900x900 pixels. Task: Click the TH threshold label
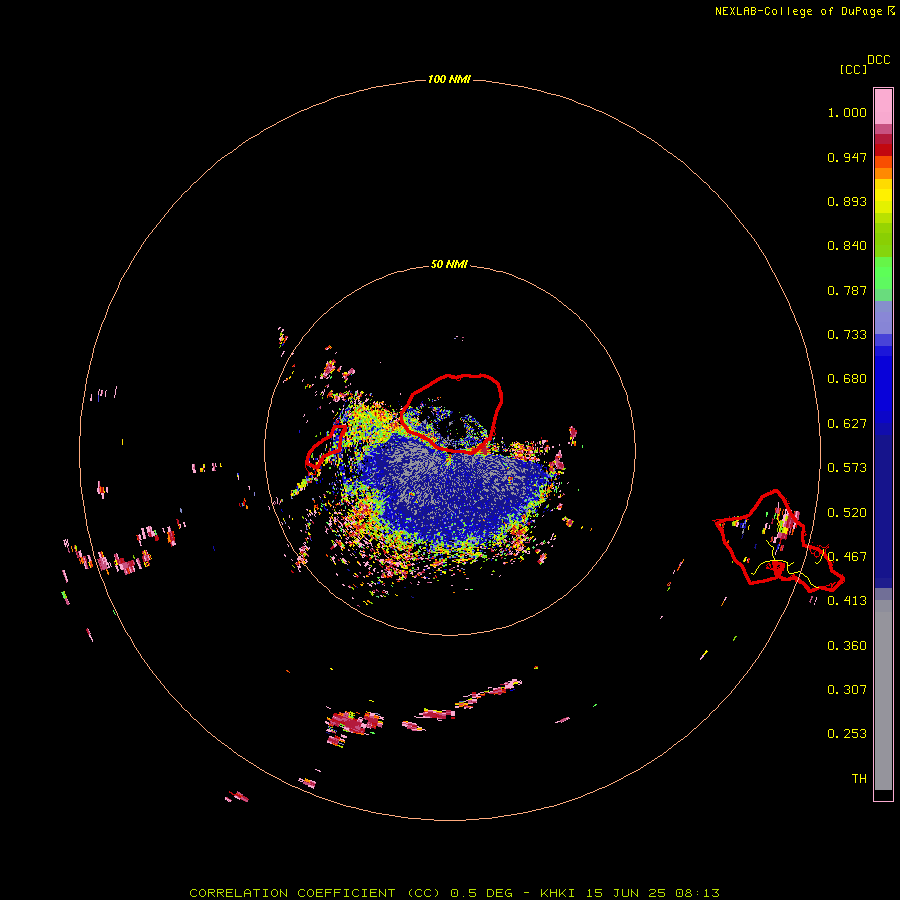point(859,779)
